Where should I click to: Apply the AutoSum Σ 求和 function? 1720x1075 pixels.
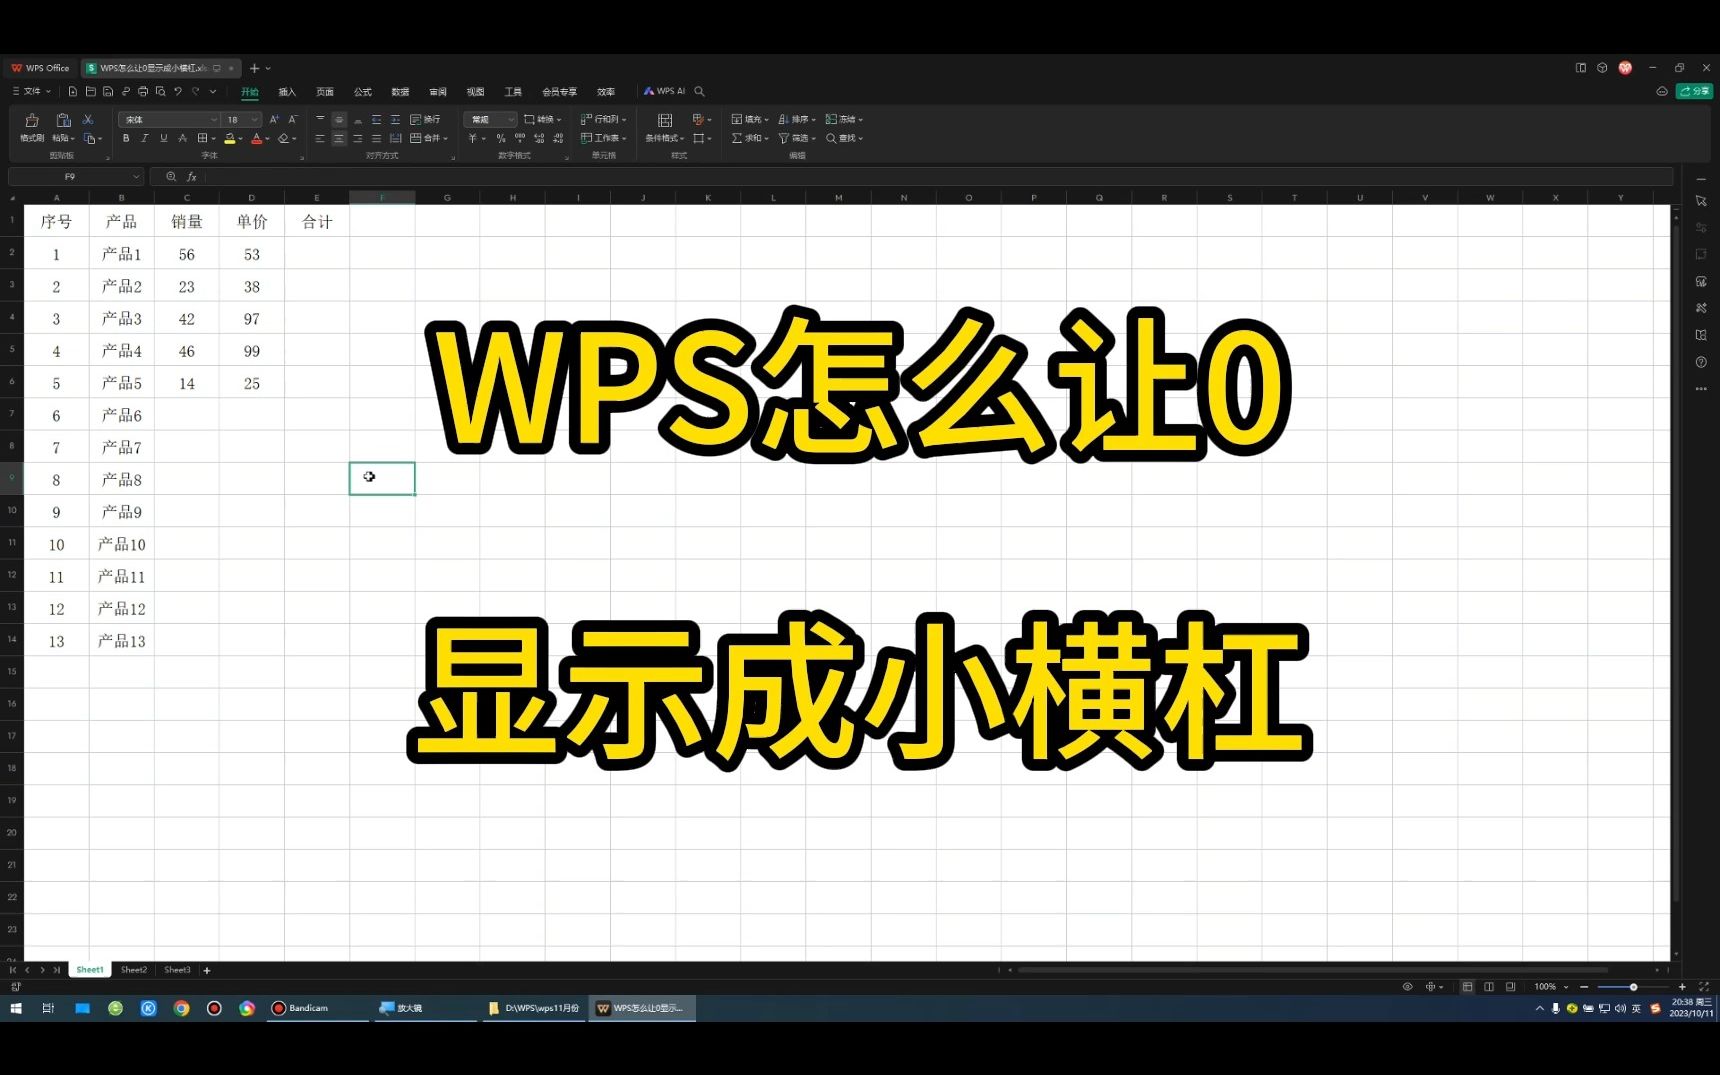click(x=742, y=138)
